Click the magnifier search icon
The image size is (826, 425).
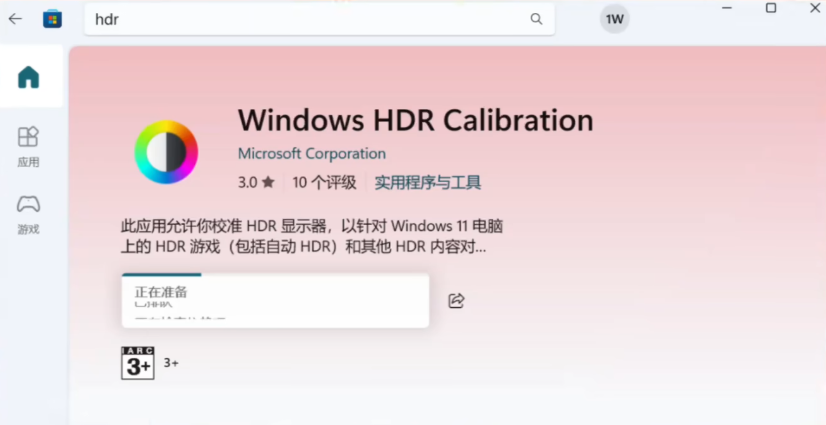(x=536, y=19)
